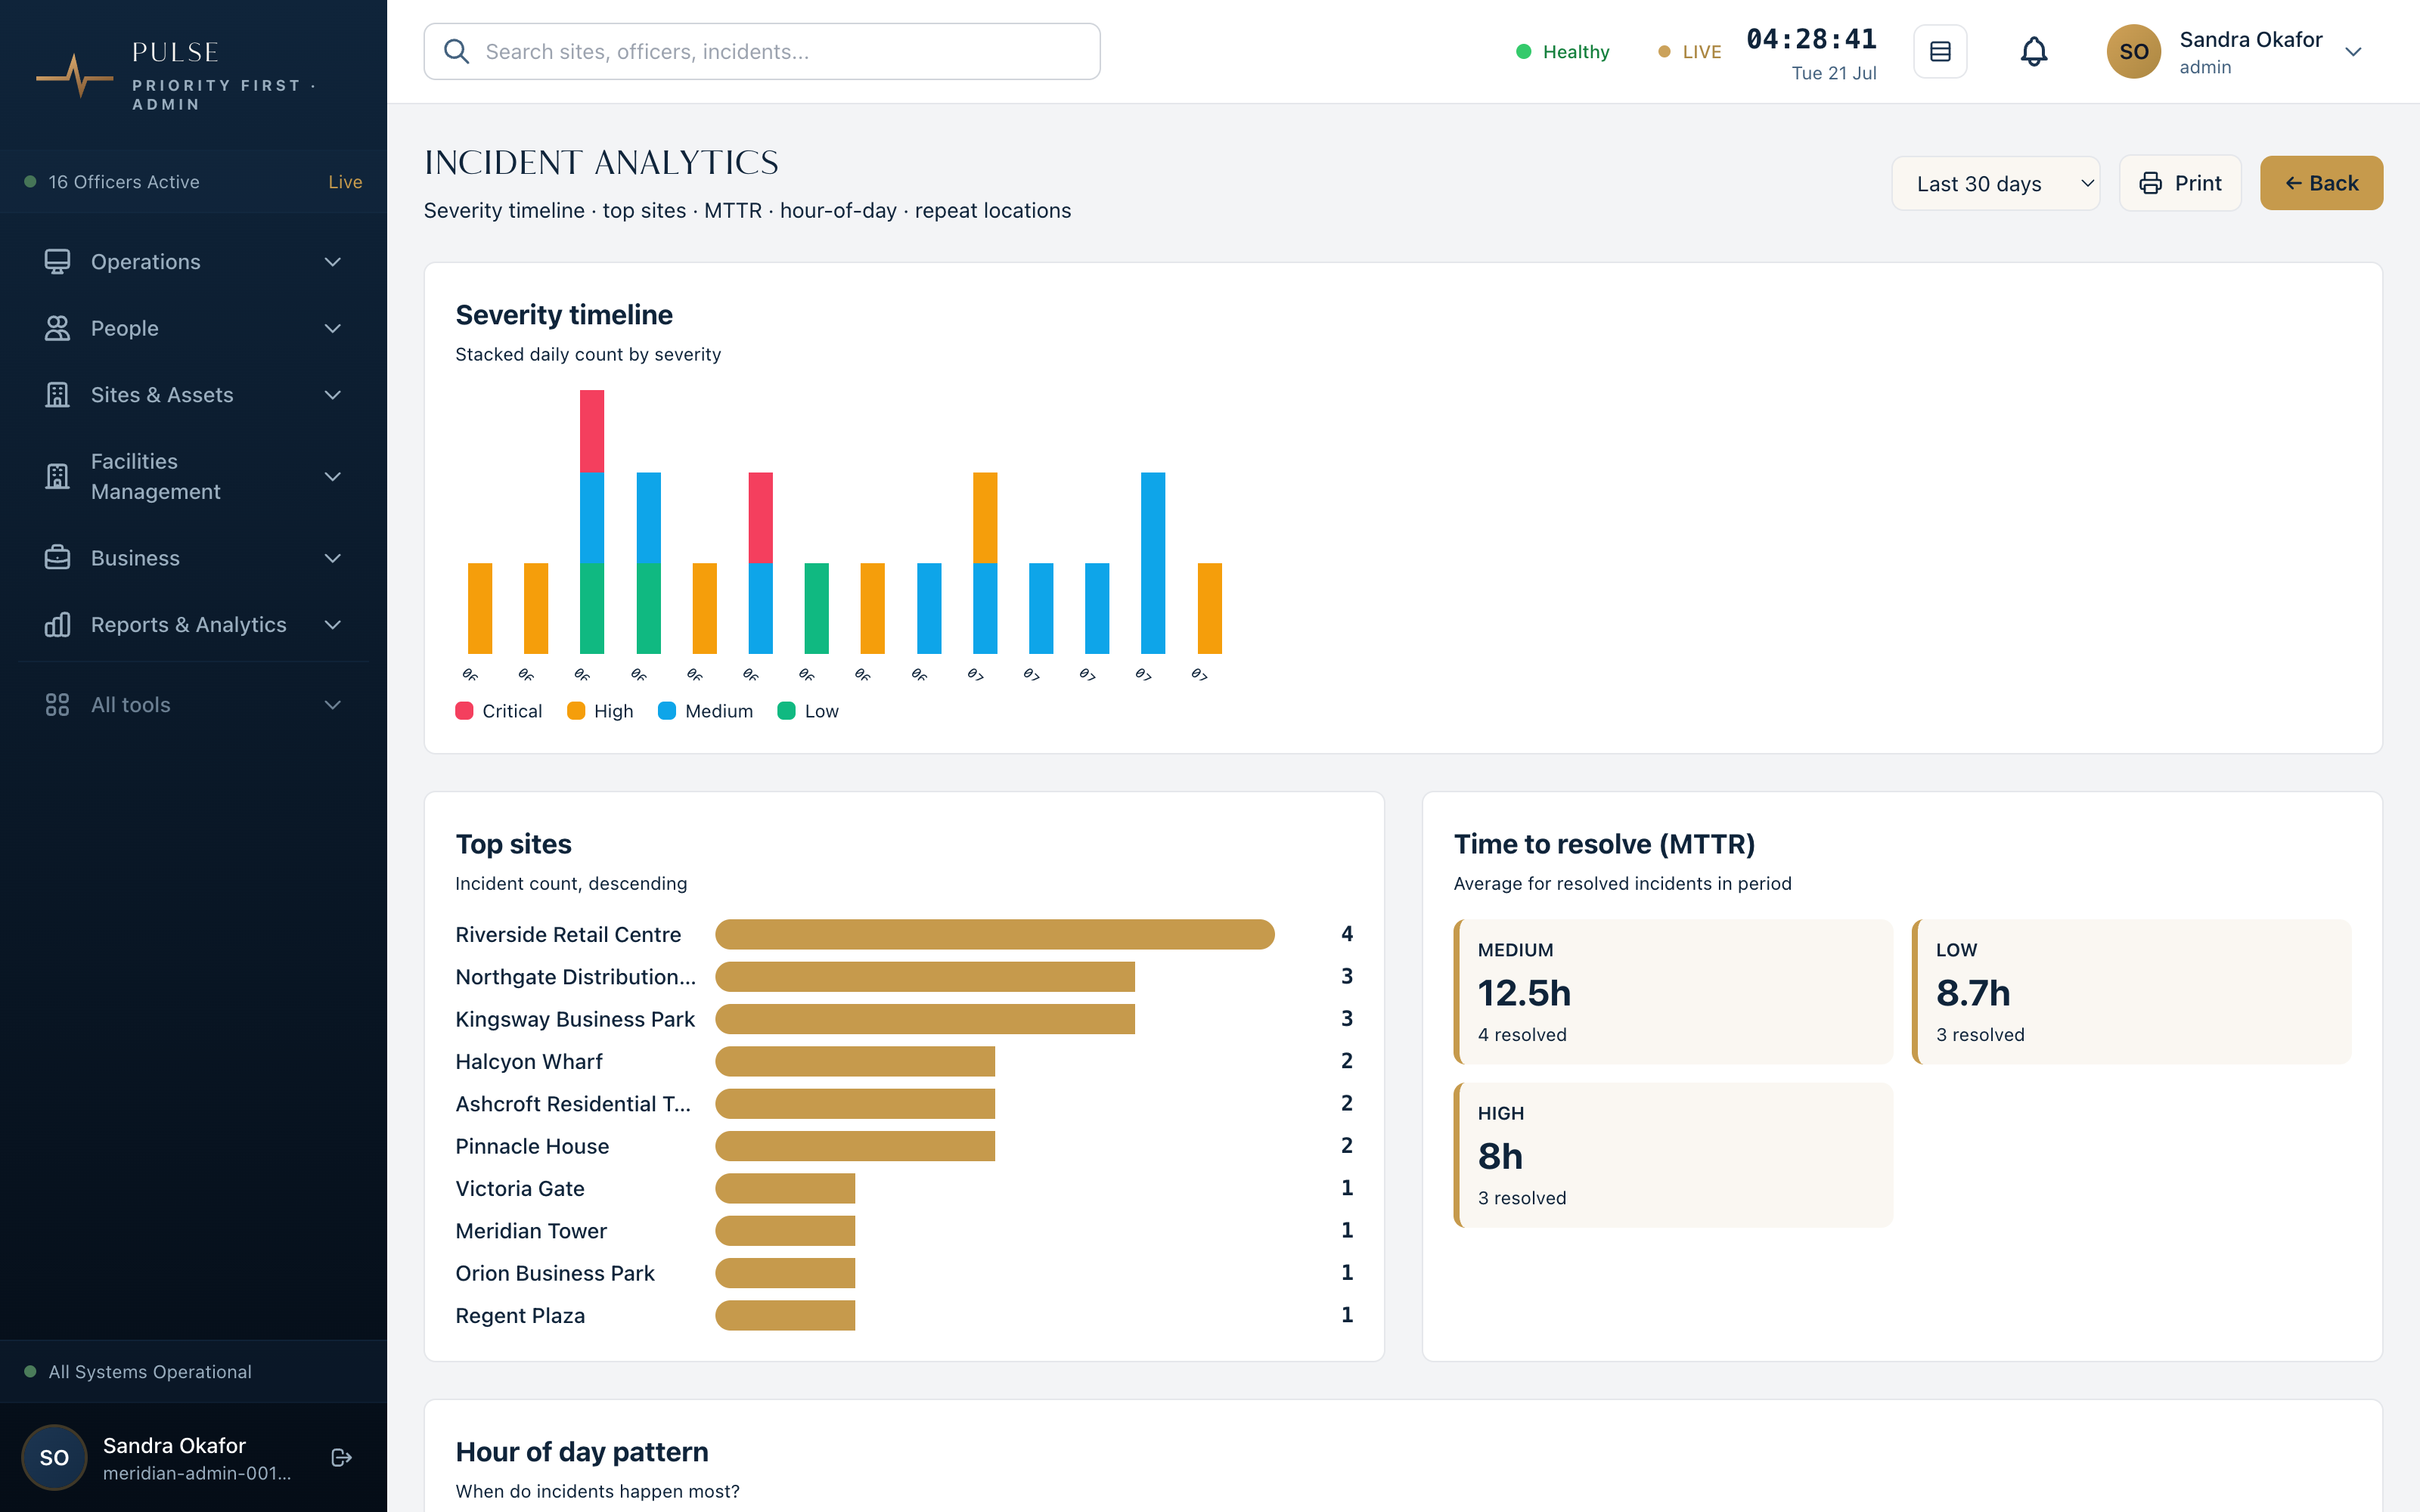Open the notifications bell
Screen dimensions: 2420x1512
click(x=2034, y=51)
